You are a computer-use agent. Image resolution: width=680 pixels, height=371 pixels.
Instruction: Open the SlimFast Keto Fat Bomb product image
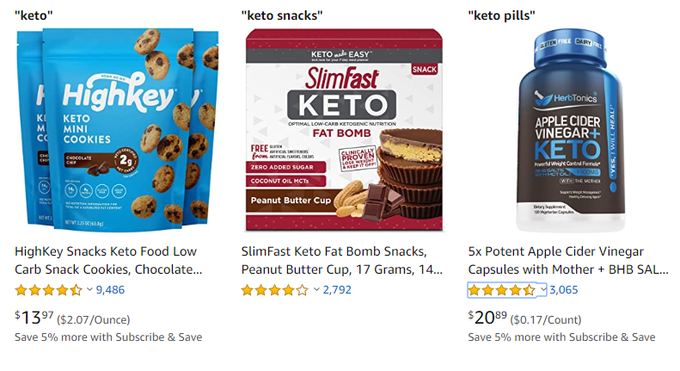click(x=344, y=129)
